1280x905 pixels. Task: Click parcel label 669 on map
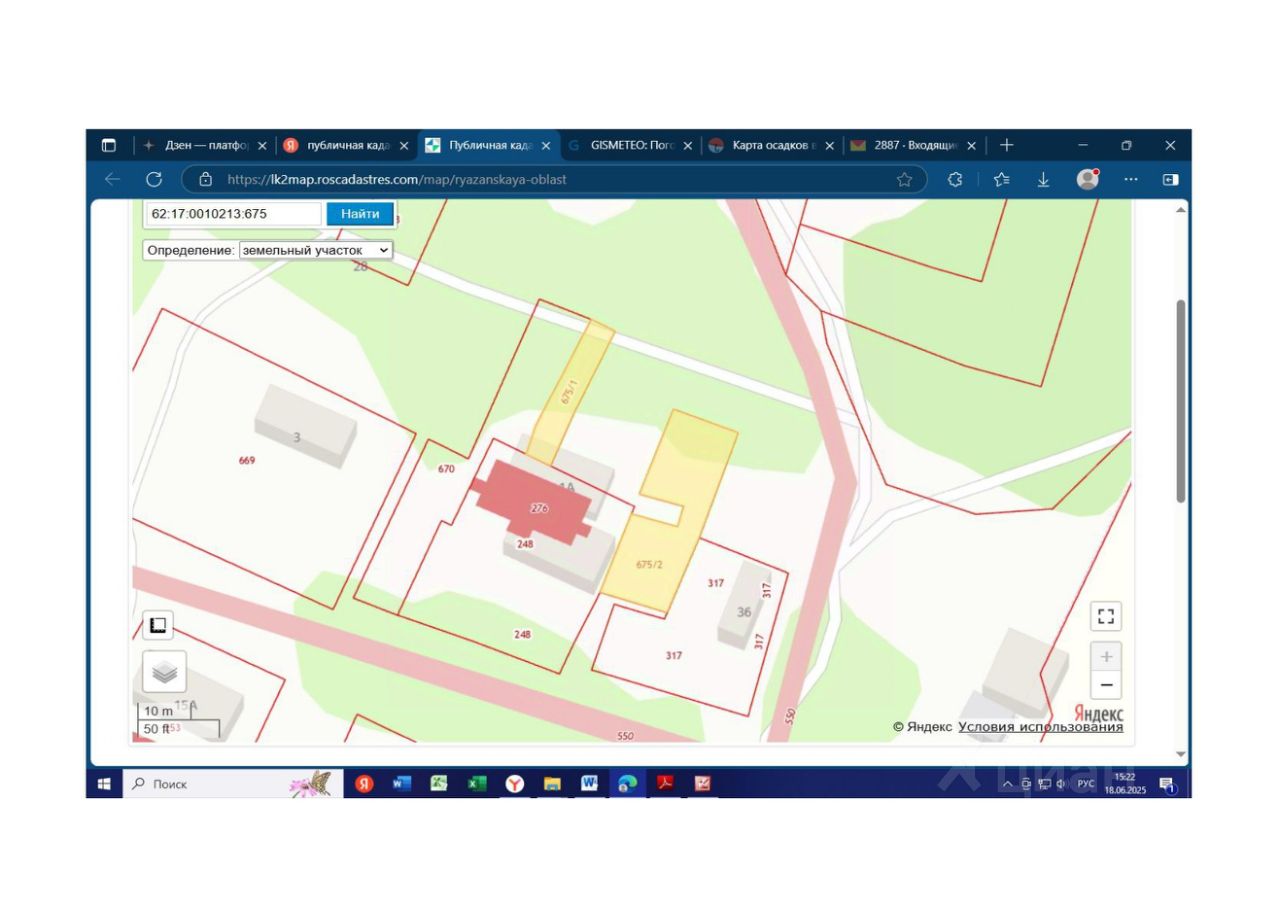click(247, 460)
